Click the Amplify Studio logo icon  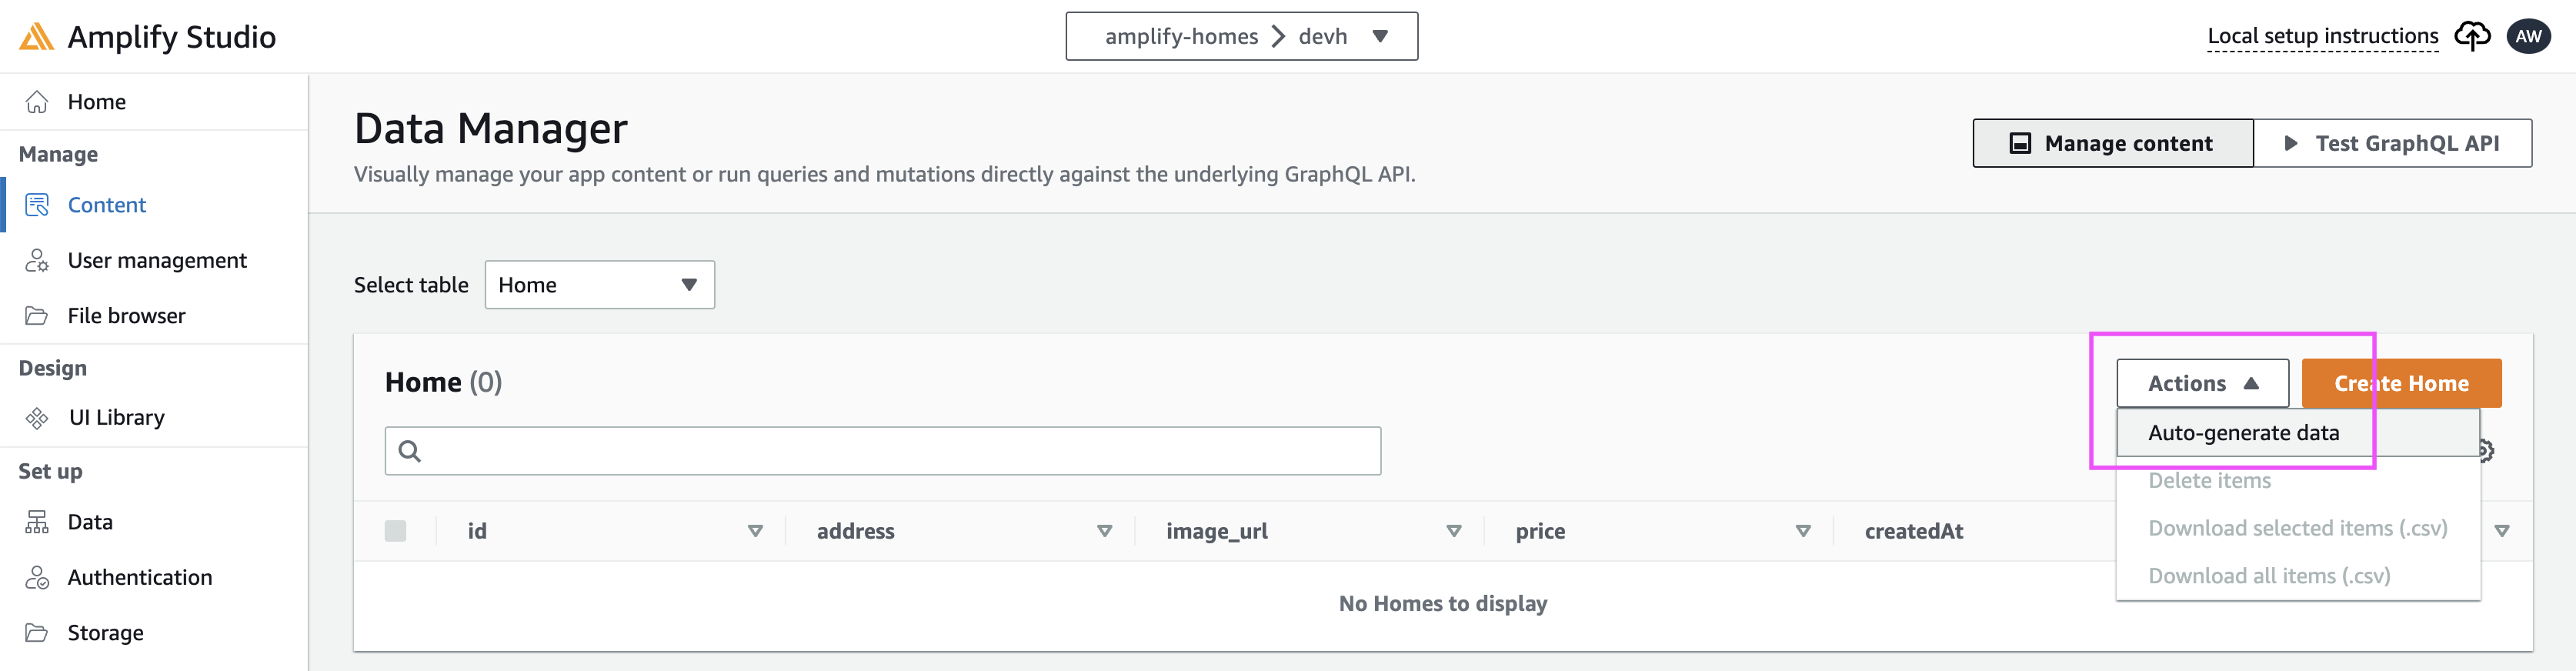tap(36, 37)
